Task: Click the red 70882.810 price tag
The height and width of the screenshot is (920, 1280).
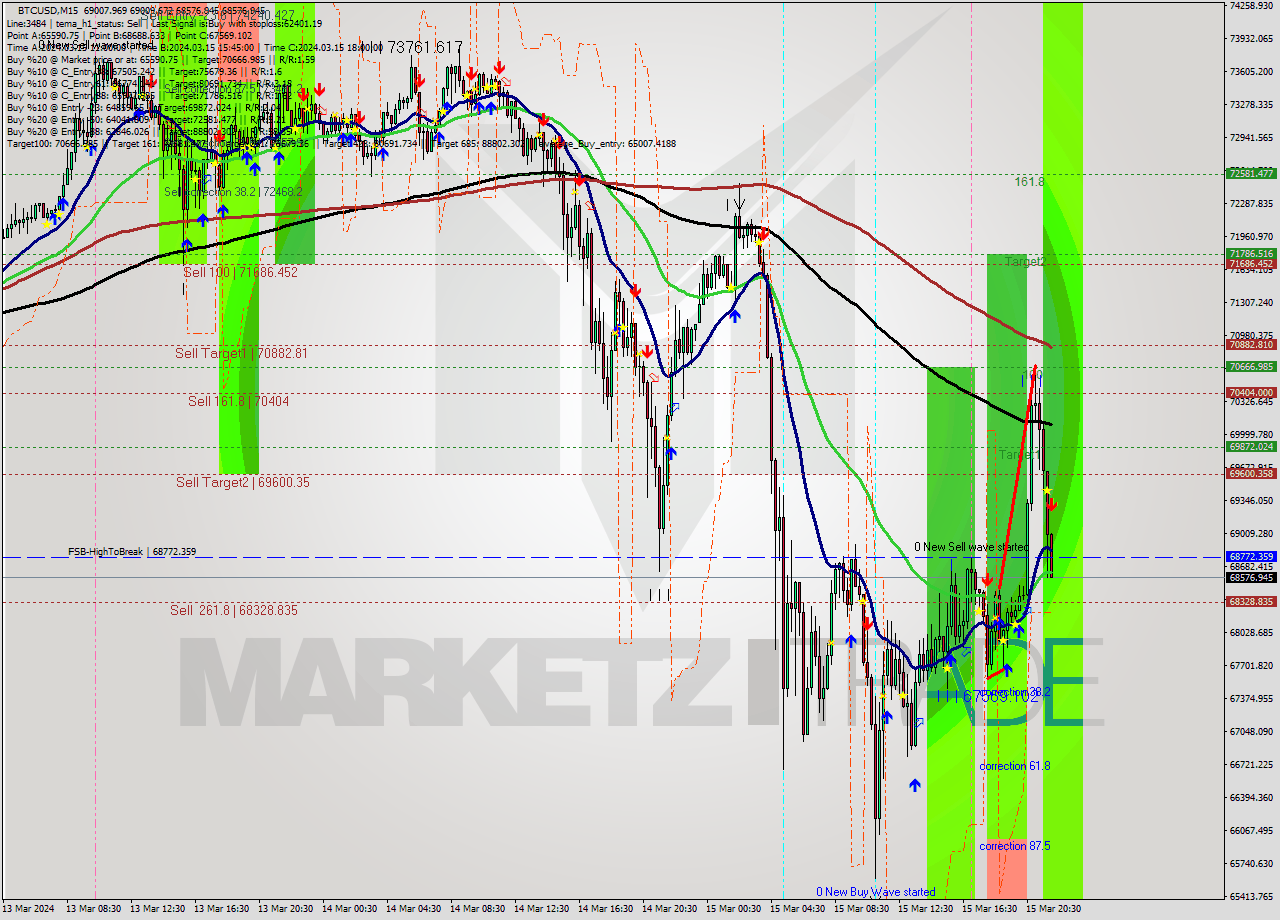Action: click(1251, 344)
